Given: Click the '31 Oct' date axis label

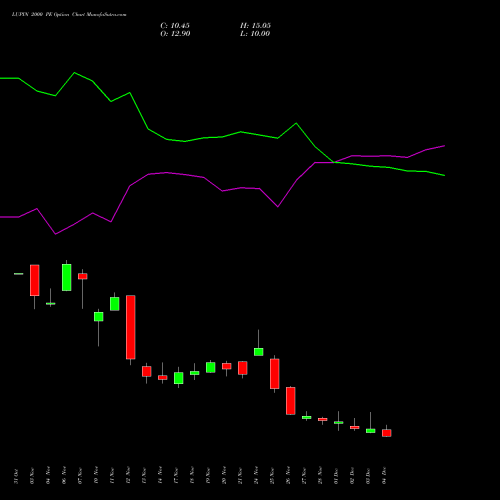Looking at the screenshot, I should [x=16, y=476].
